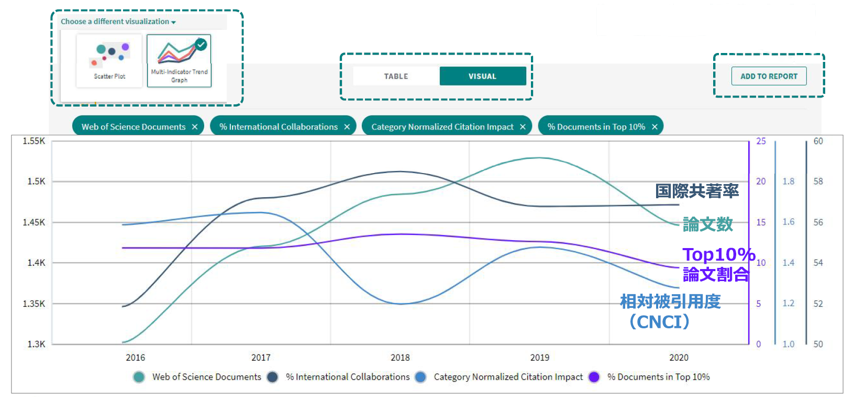
Task: Click the % Documents in Top 10% chip label
Action: point(596,127)
